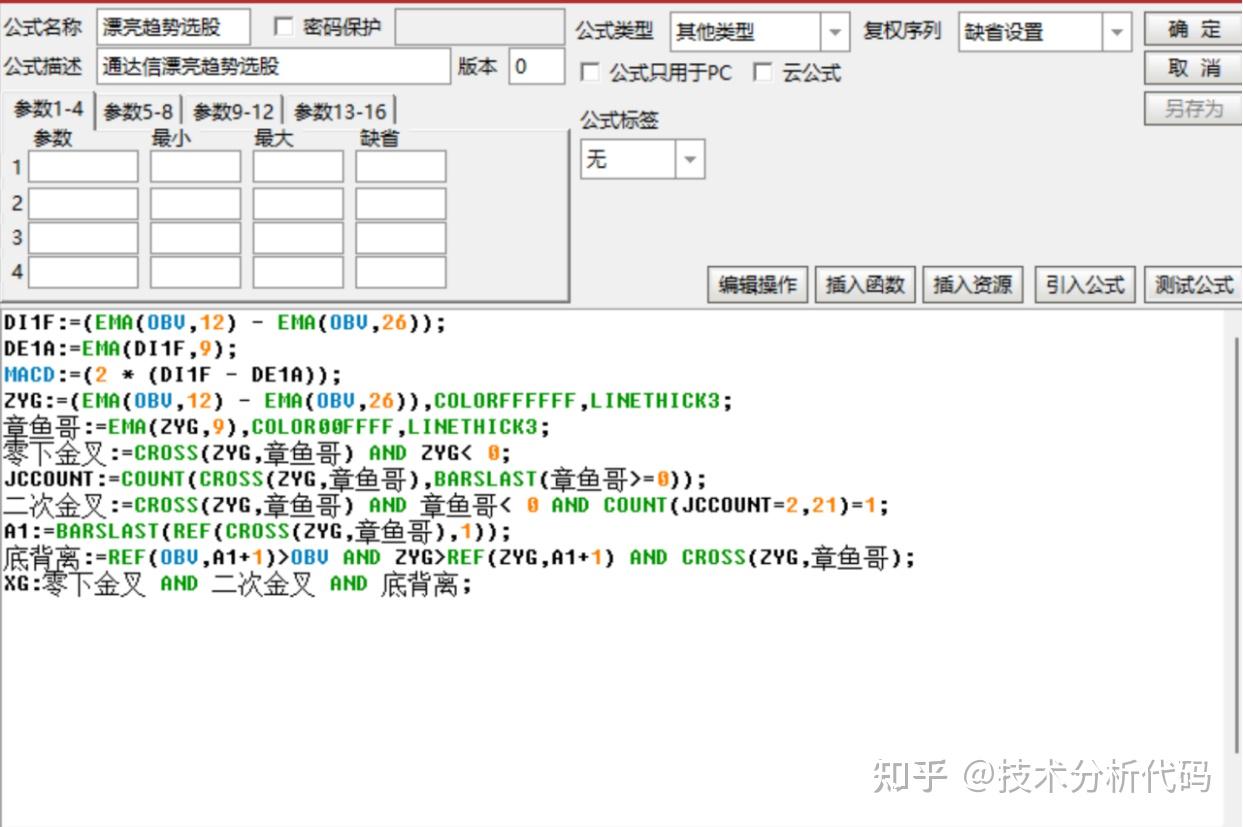Click the 二次金叉 definition code line

pos(446,505)
